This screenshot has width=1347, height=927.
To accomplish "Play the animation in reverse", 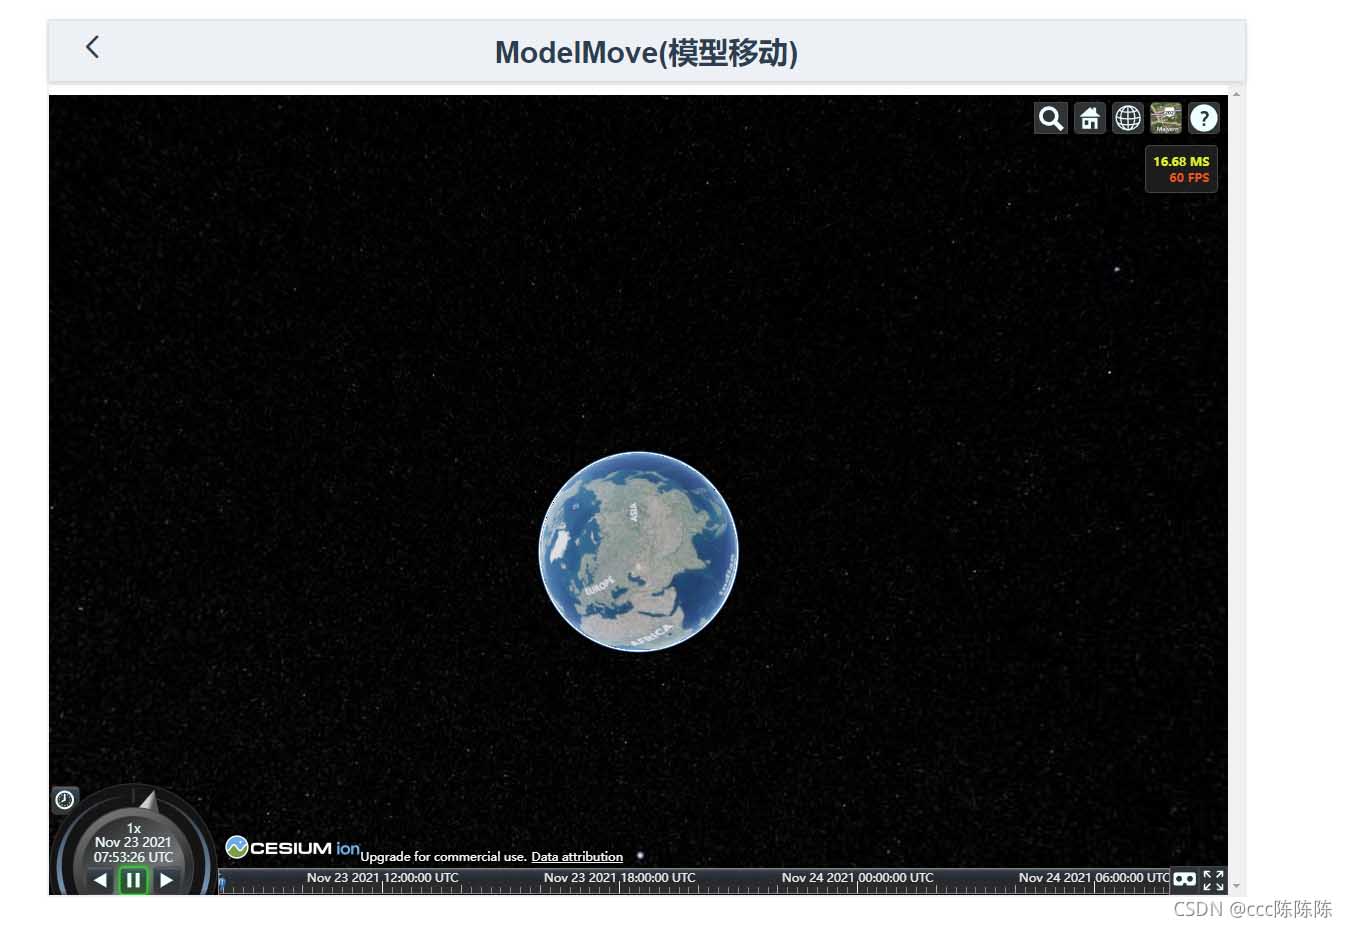I will point(100,880).
